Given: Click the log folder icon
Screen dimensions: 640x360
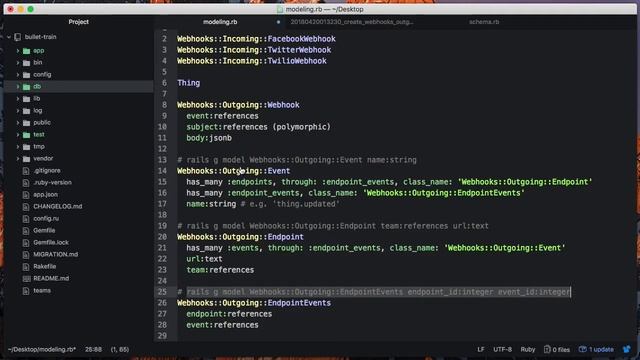Looking at the screenshot, I should tap(27, 111).
